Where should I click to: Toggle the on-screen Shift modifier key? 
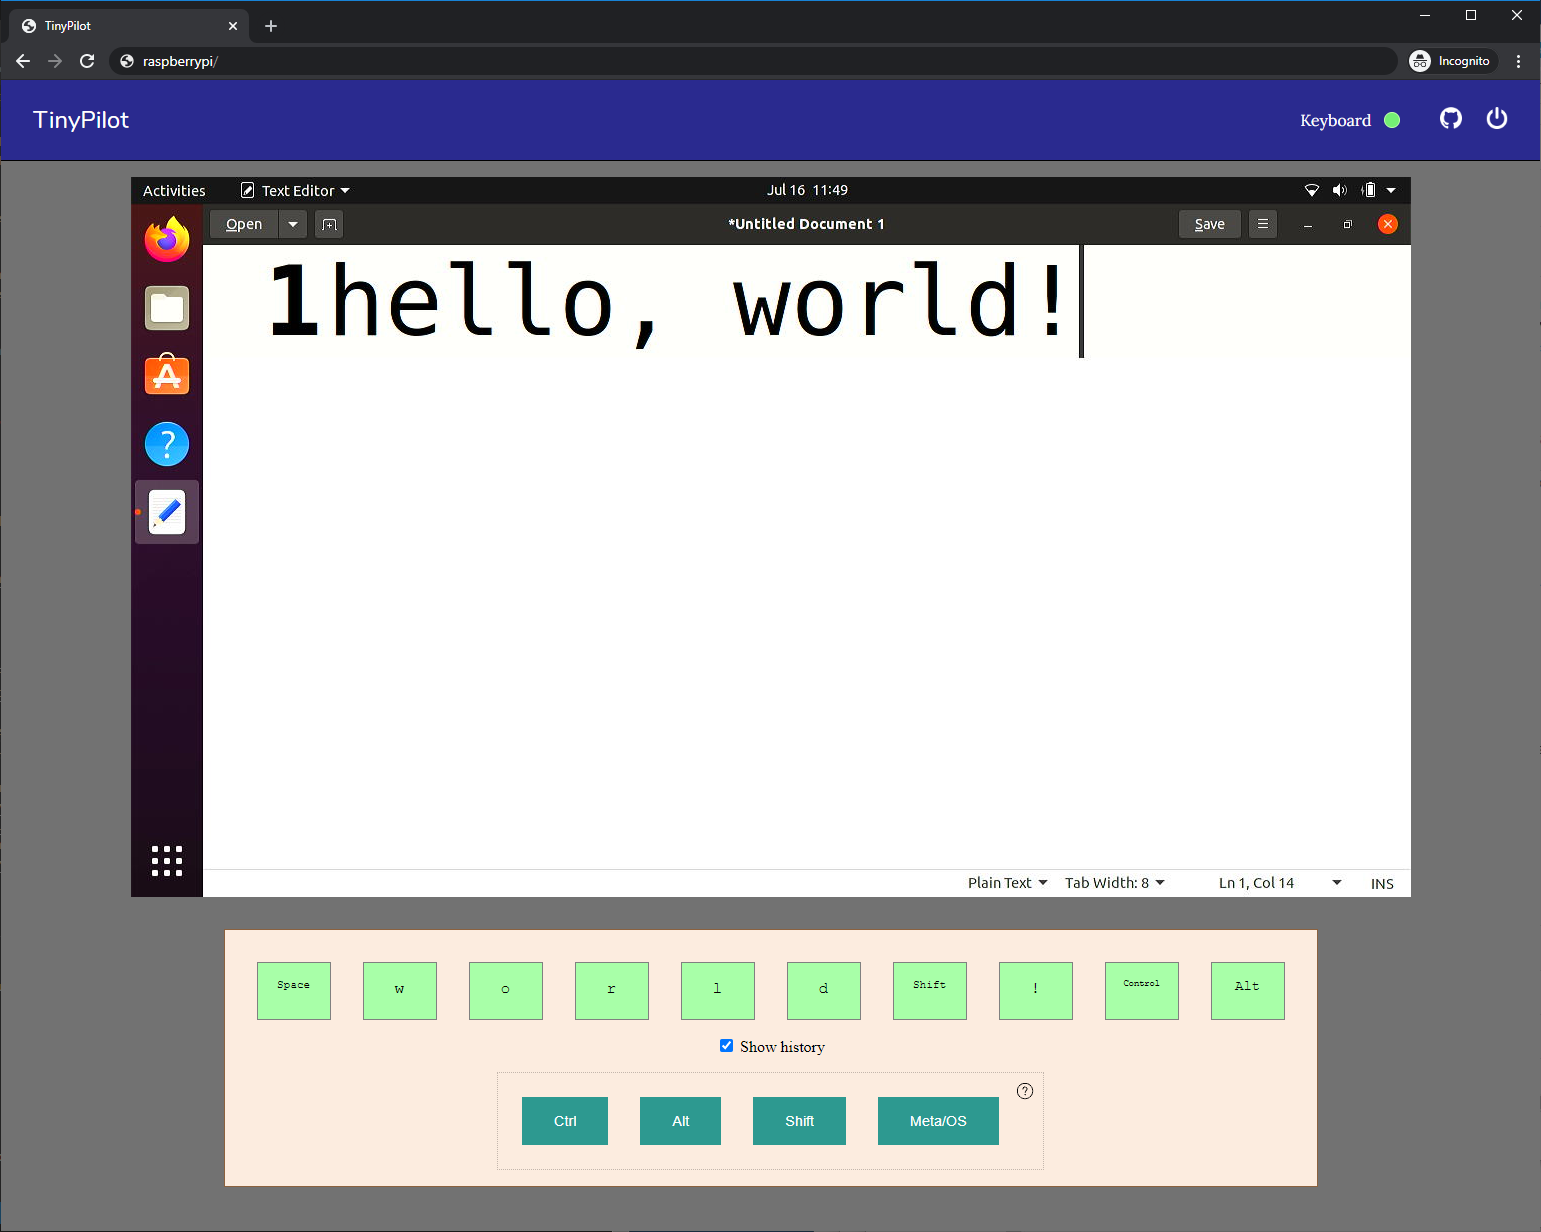tap(799, 1121)
